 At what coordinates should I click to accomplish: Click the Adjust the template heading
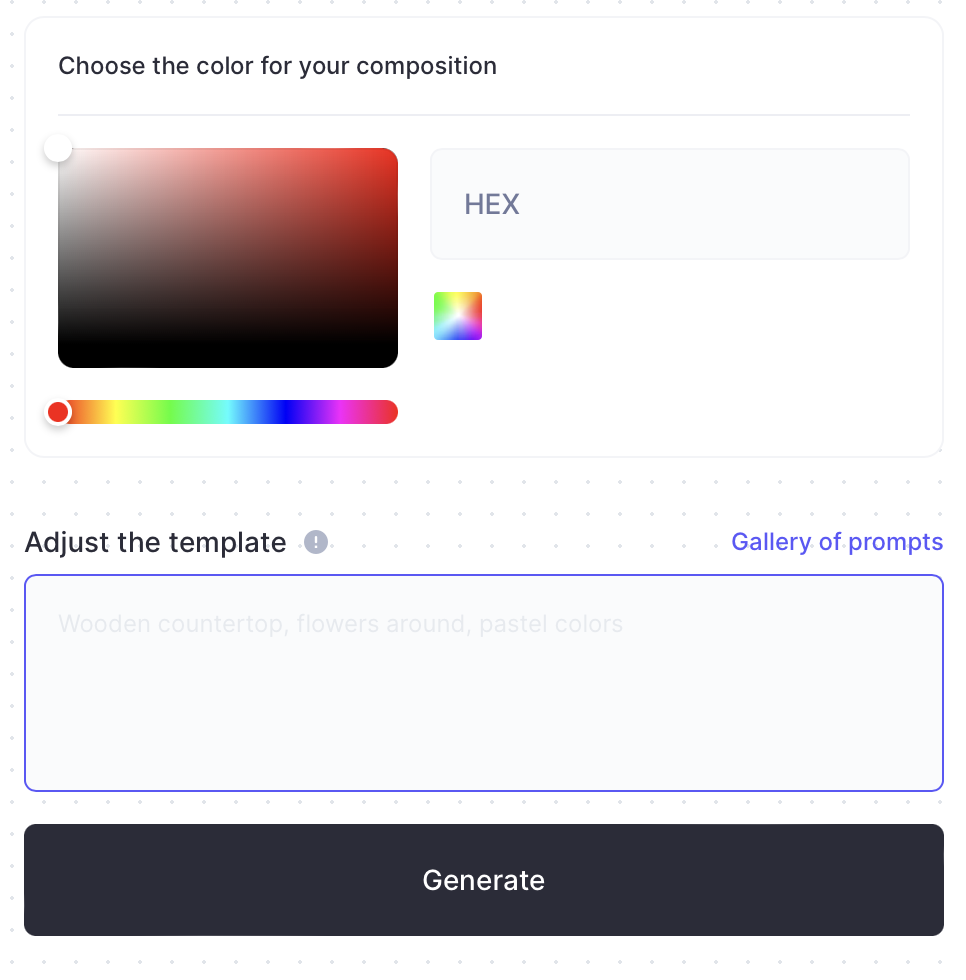point(155,542)
